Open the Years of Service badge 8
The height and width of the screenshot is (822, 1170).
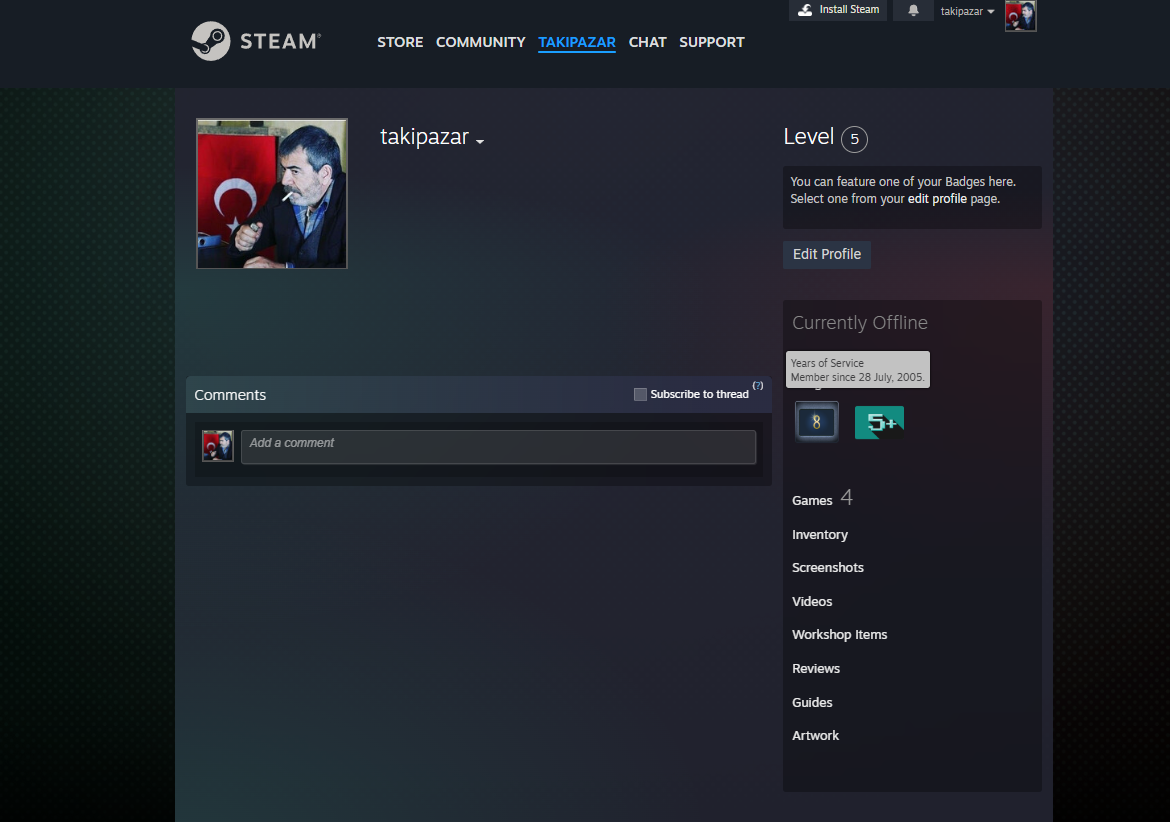(816, 422)
